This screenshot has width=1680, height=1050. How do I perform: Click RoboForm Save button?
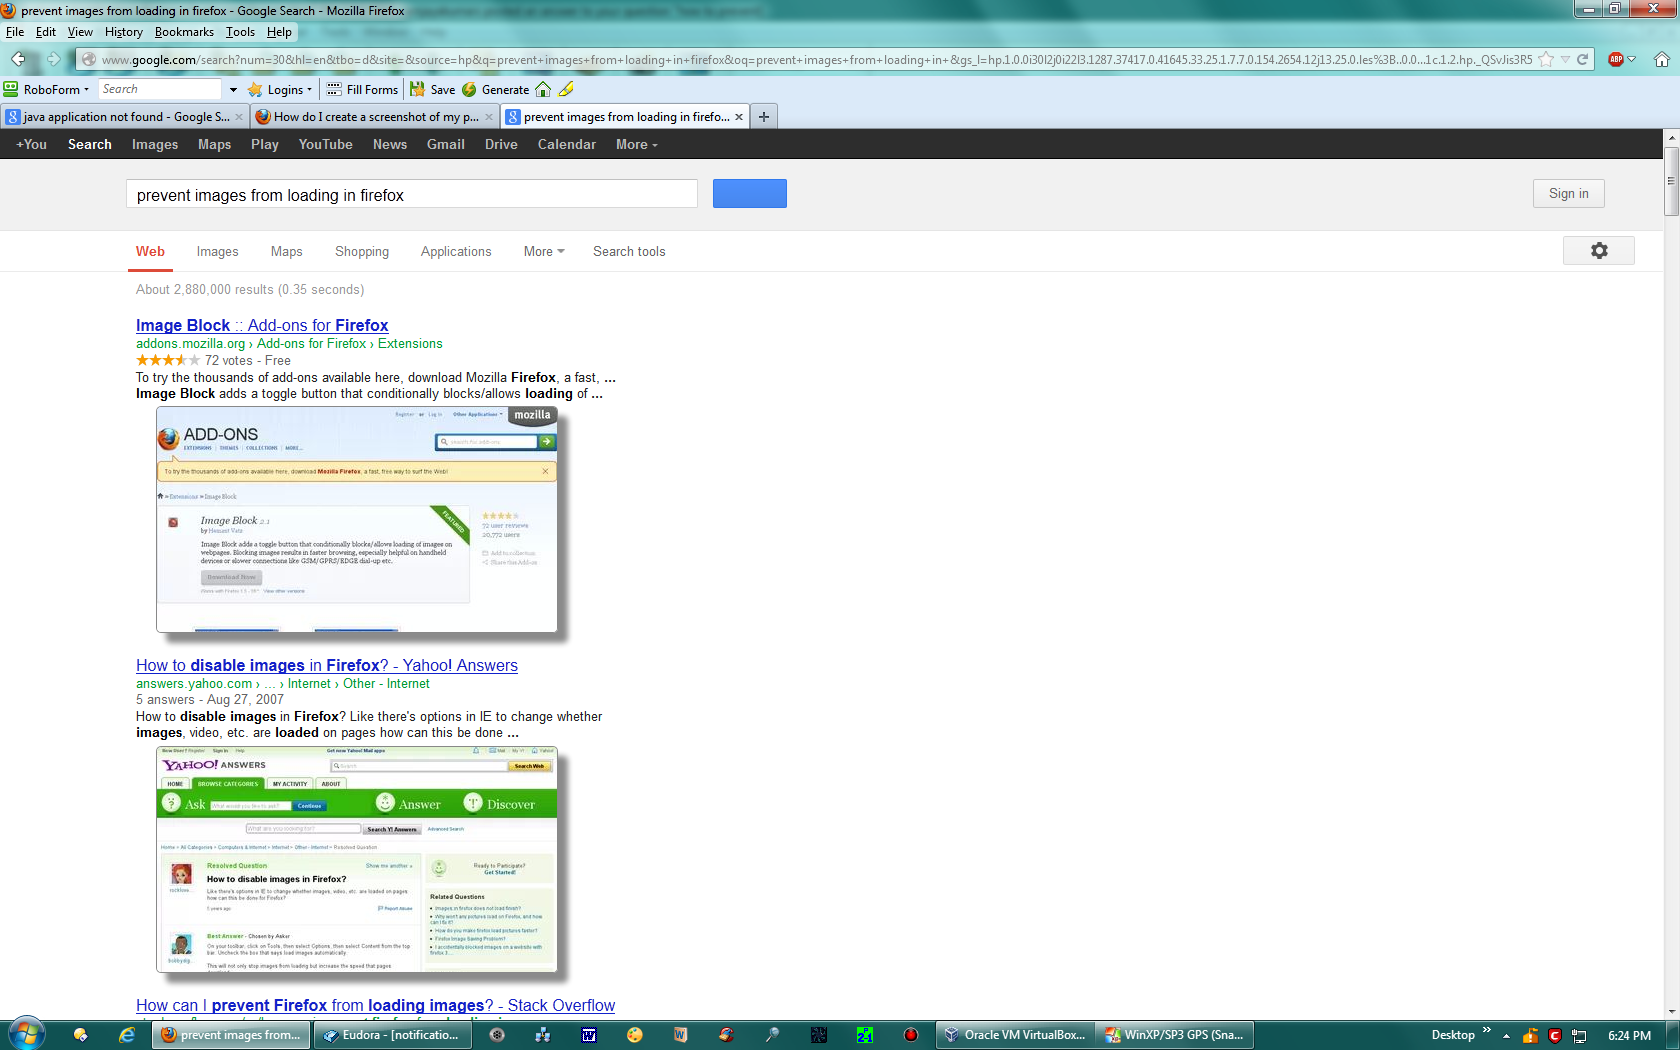(x=432, y=89)
